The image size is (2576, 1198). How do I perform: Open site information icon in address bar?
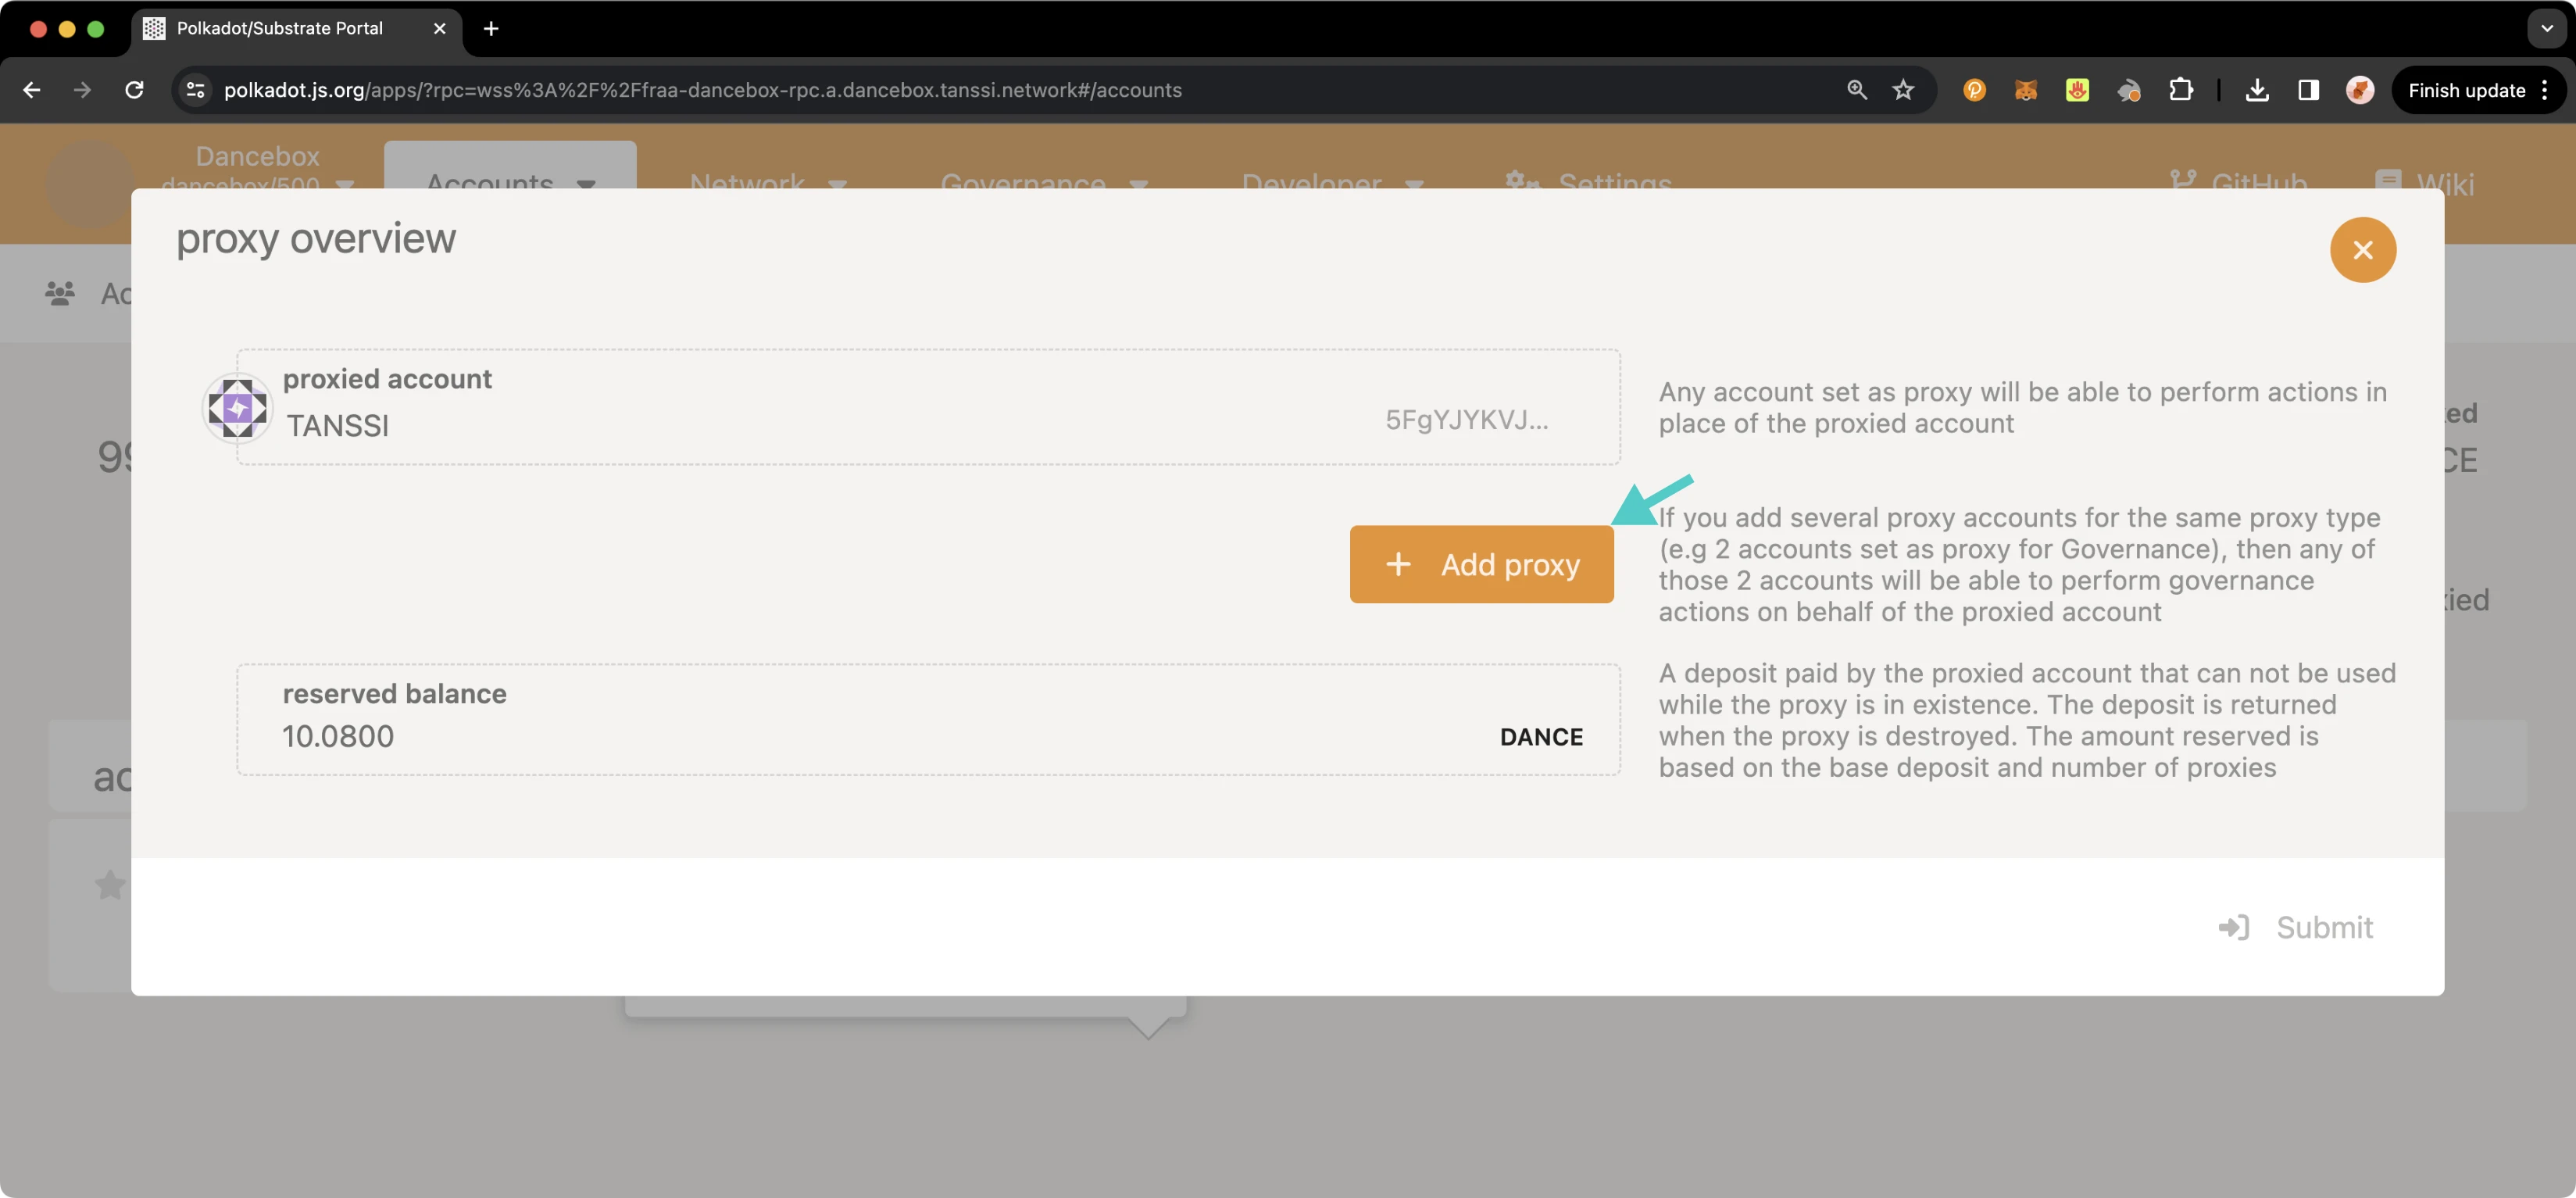(196, 90)
